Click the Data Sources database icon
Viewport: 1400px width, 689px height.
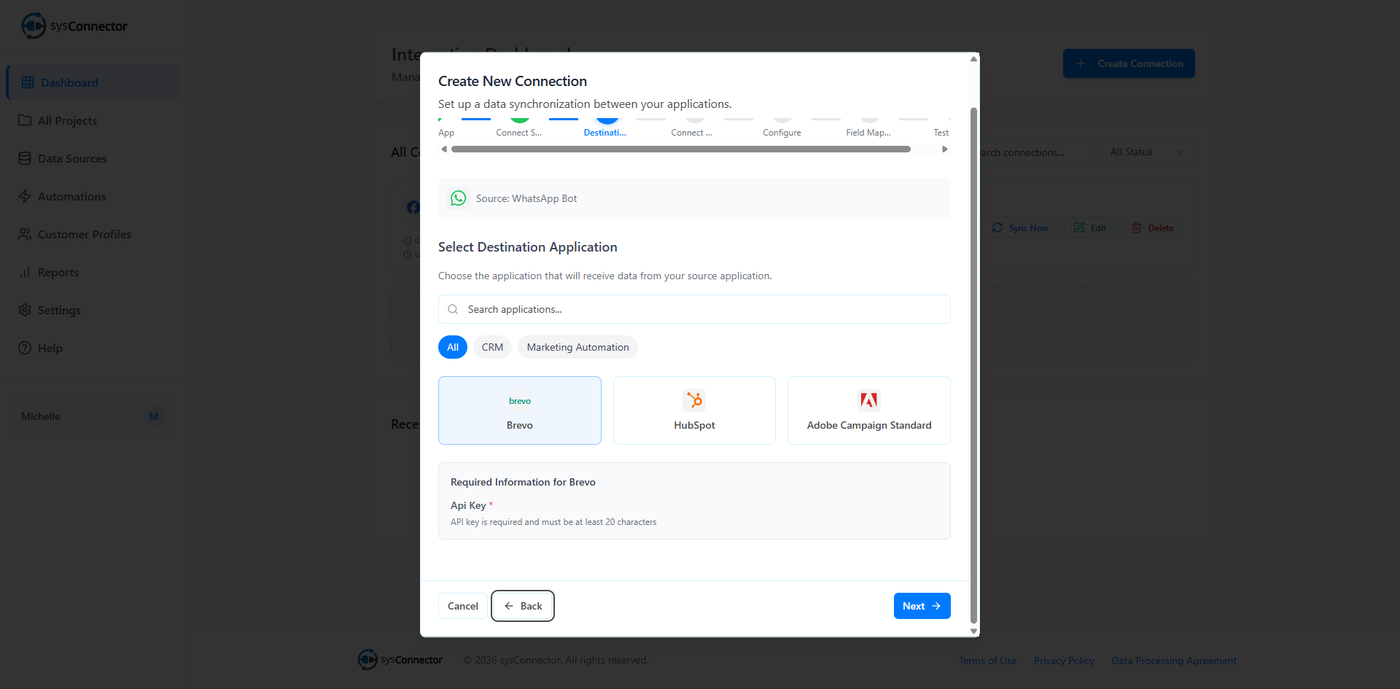pos(25,159)
